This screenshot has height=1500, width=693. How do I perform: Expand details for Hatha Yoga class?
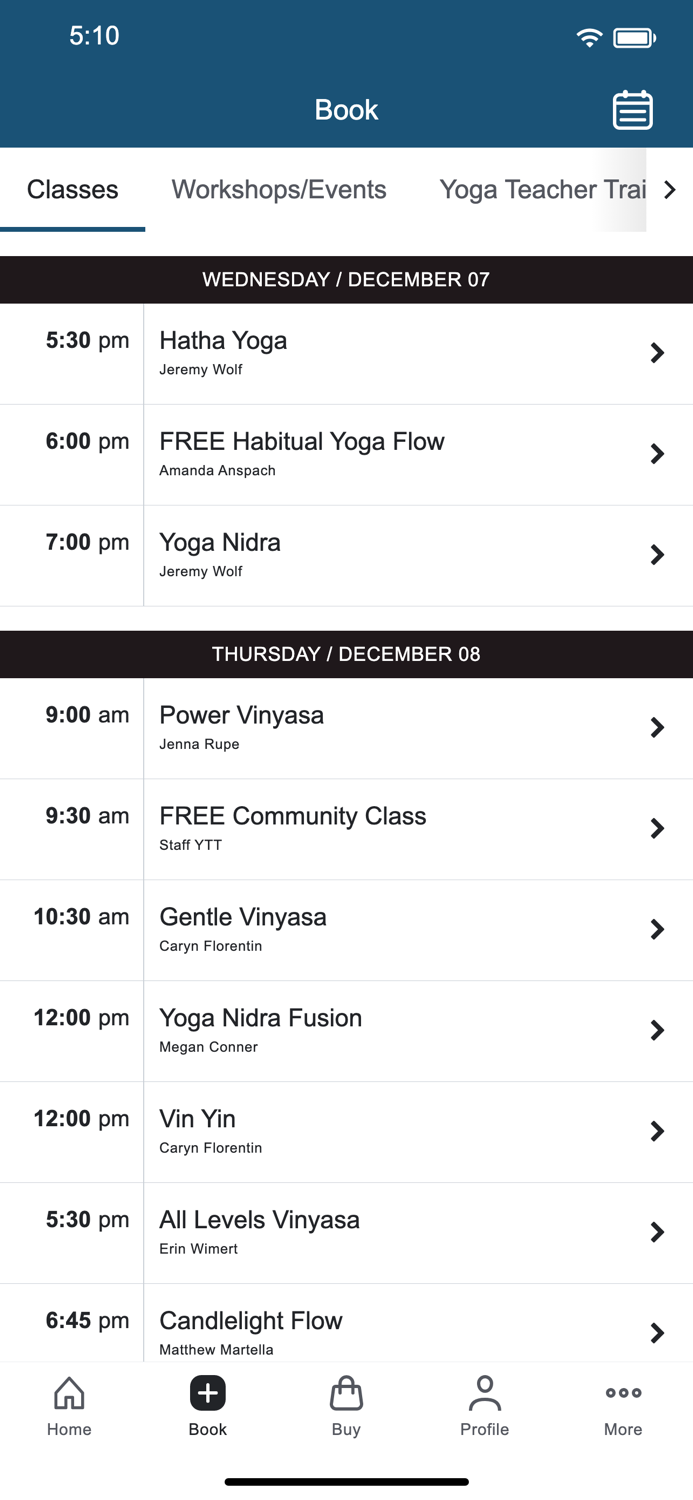pos(657,353)
